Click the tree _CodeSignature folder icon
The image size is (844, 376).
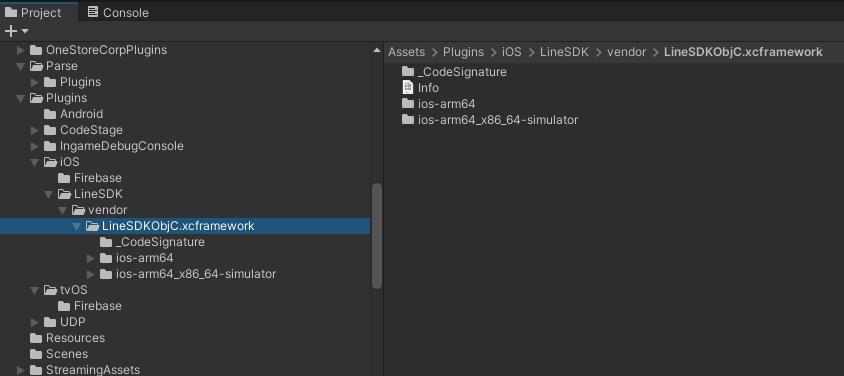106,242
